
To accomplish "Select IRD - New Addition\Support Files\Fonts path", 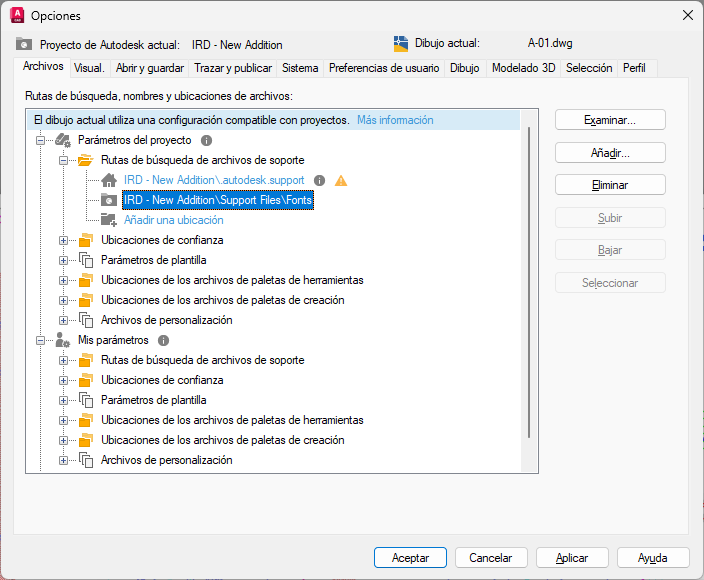I will click(218, 200).
